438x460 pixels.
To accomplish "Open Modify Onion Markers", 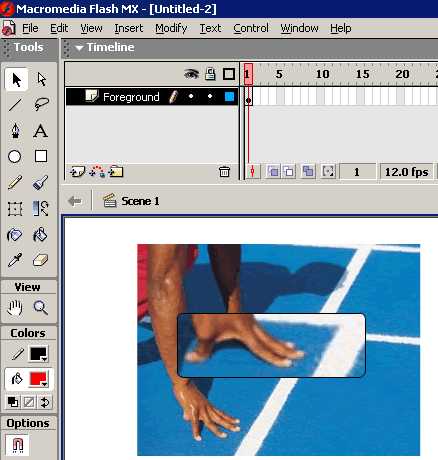I will (x=328, y=172).
